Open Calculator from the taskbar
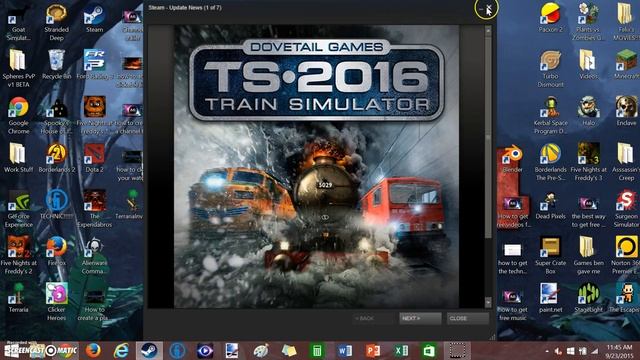This screenshot has height=360, width=640. coord(317,351)
